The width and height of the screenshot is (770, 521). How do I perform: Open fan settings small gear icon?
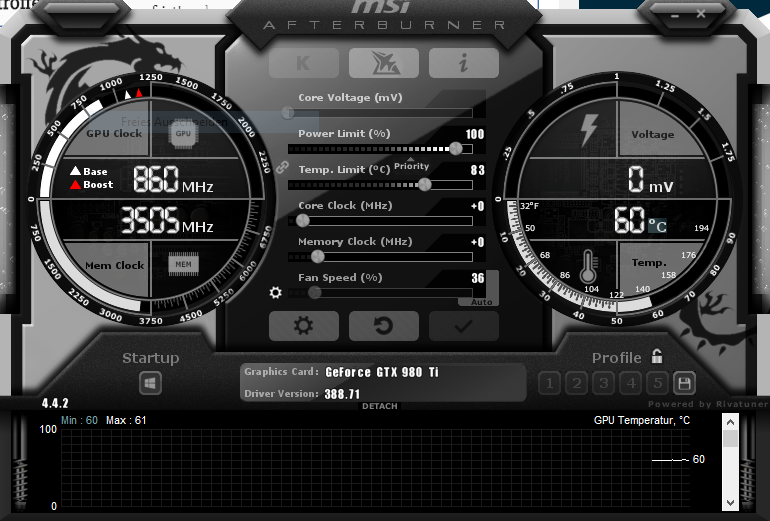click(x=275, y=293)
